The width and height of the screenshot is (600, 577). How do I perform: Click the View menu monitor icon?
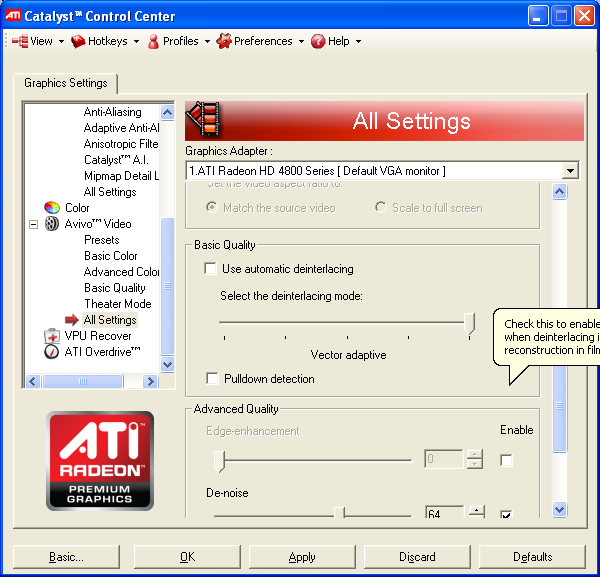pos(19,41)
